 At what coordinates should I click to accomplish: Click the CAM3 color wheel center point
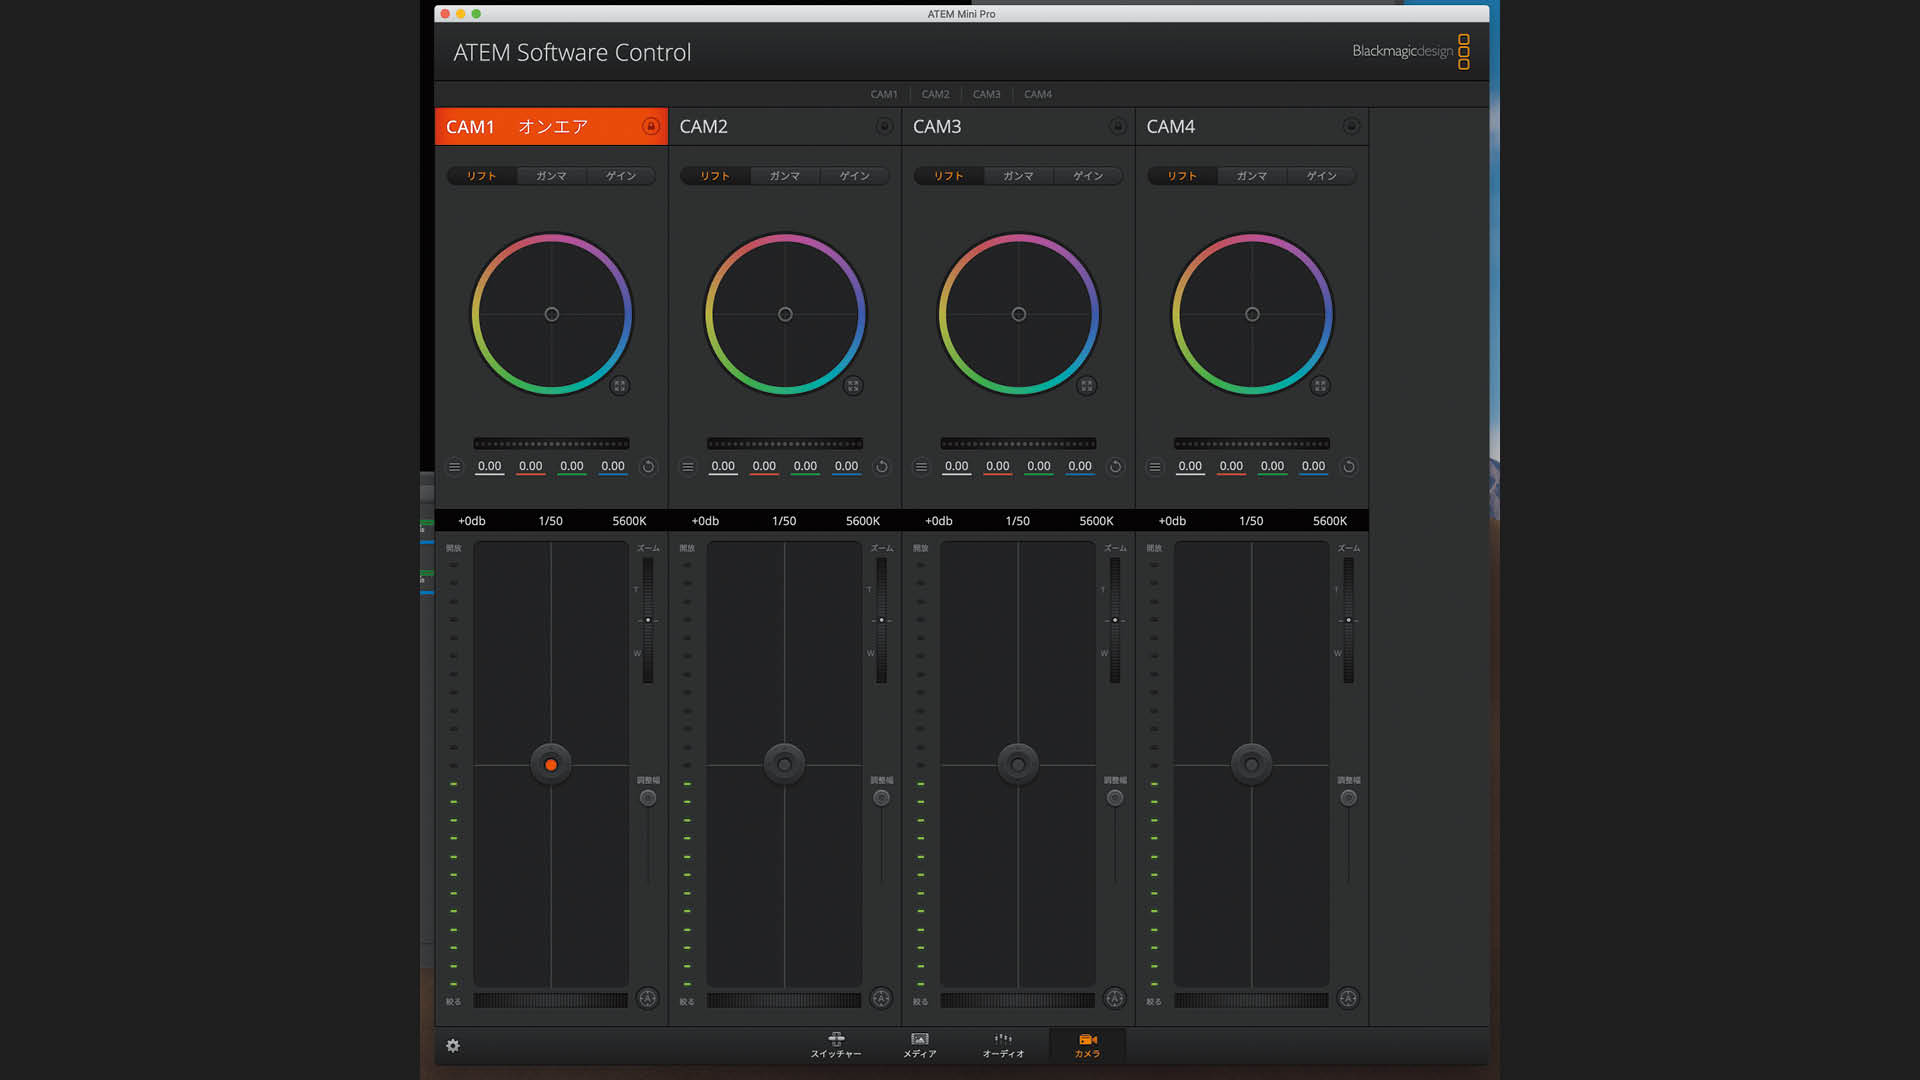[1019, 314]
